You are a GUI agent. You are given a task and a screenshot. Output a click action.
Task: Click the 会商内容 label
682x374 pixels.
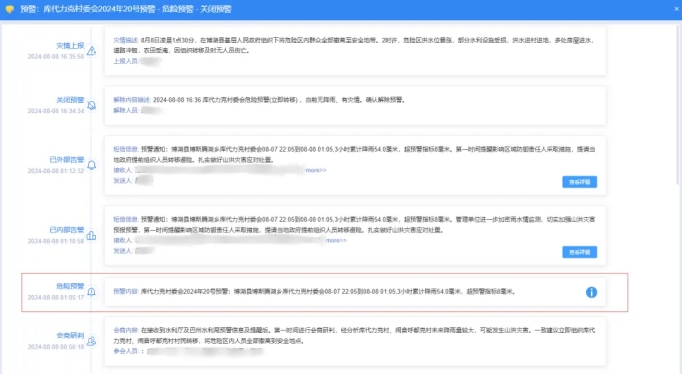click(126, 330)
